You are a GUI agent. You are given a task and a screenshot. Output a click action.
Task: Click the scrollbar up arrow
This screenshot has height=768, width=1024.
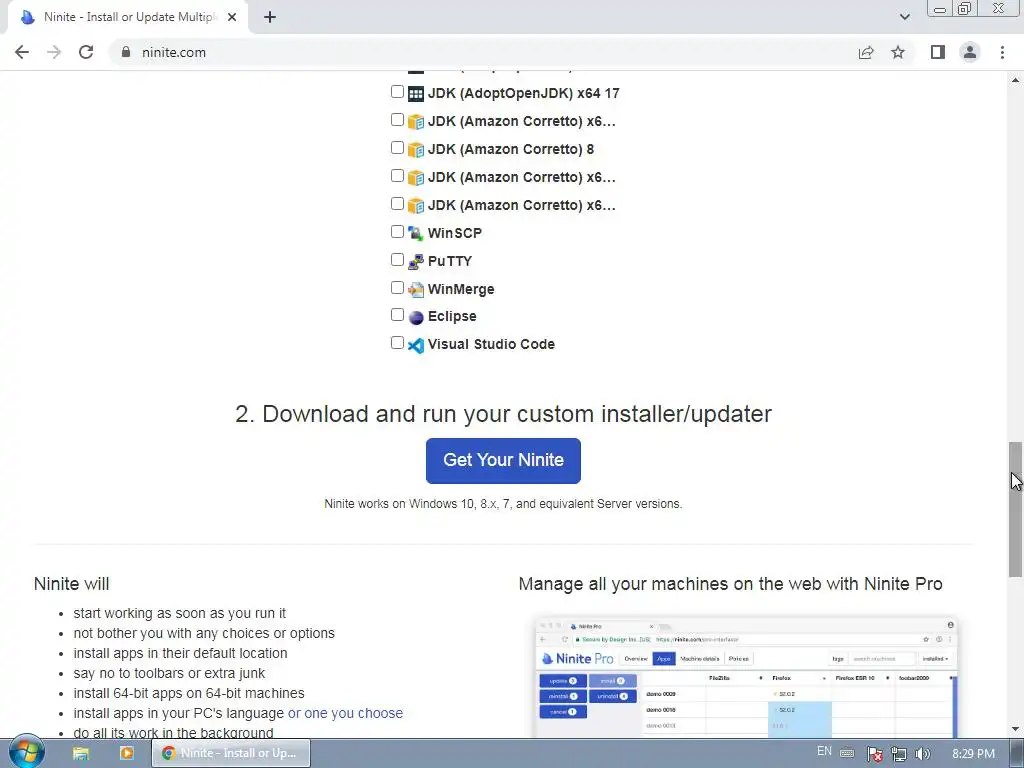[x=1015, y=80]
